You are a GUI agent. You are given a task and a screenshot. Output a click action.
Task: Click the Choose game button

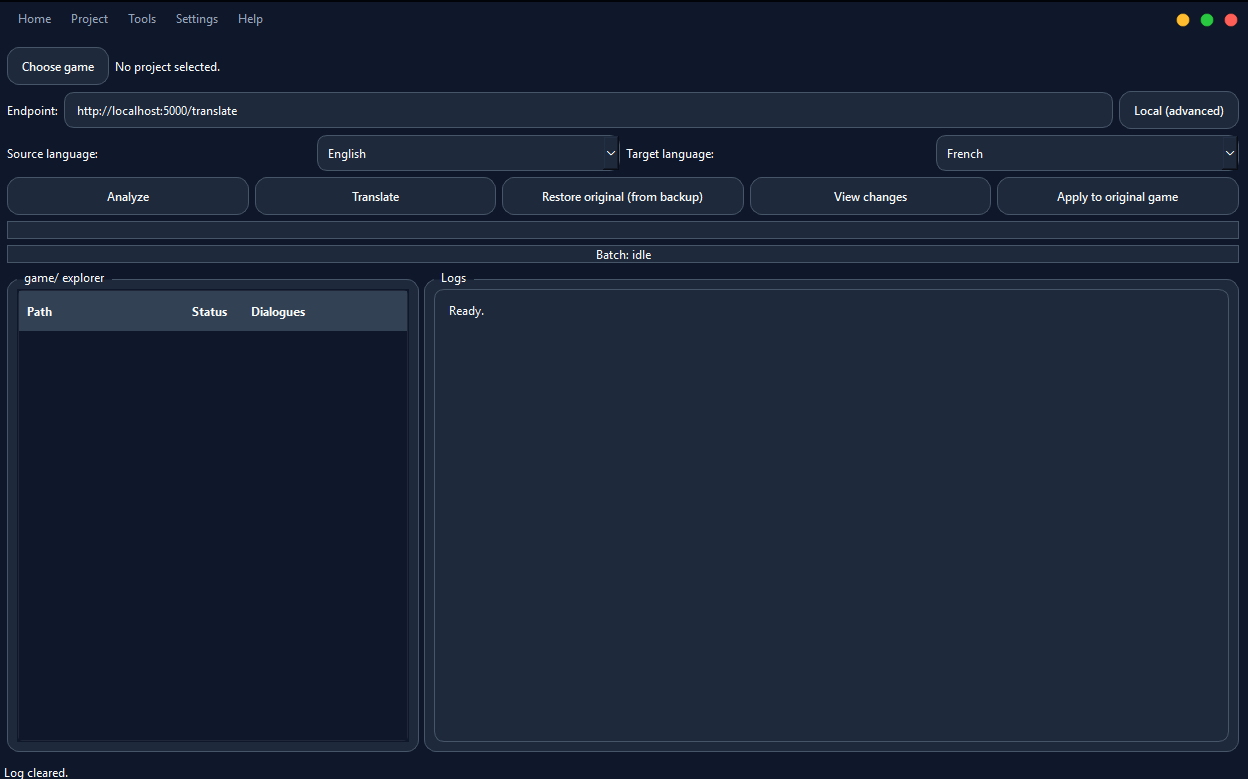point(58,67)
